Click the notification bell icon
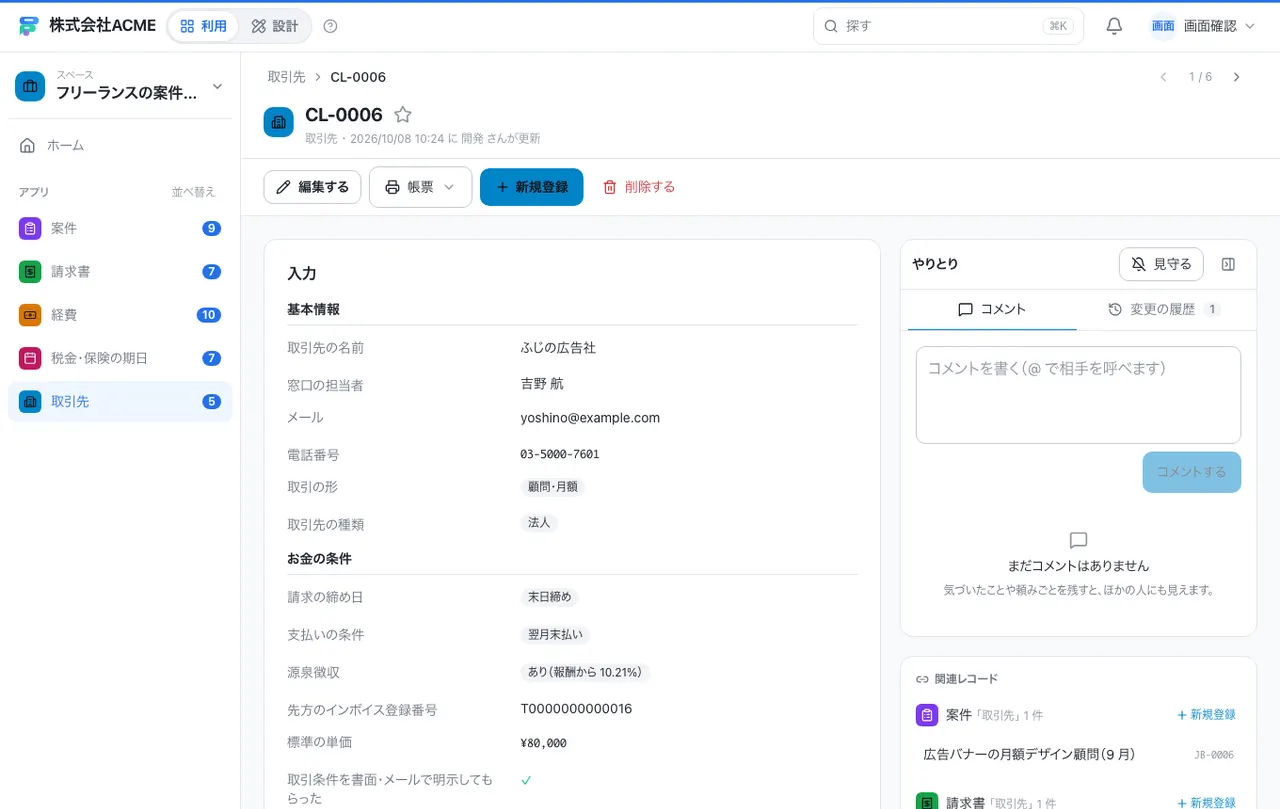Image resolution: width=1280 pixels, height=809 pixels. [x=1114, y=26]
